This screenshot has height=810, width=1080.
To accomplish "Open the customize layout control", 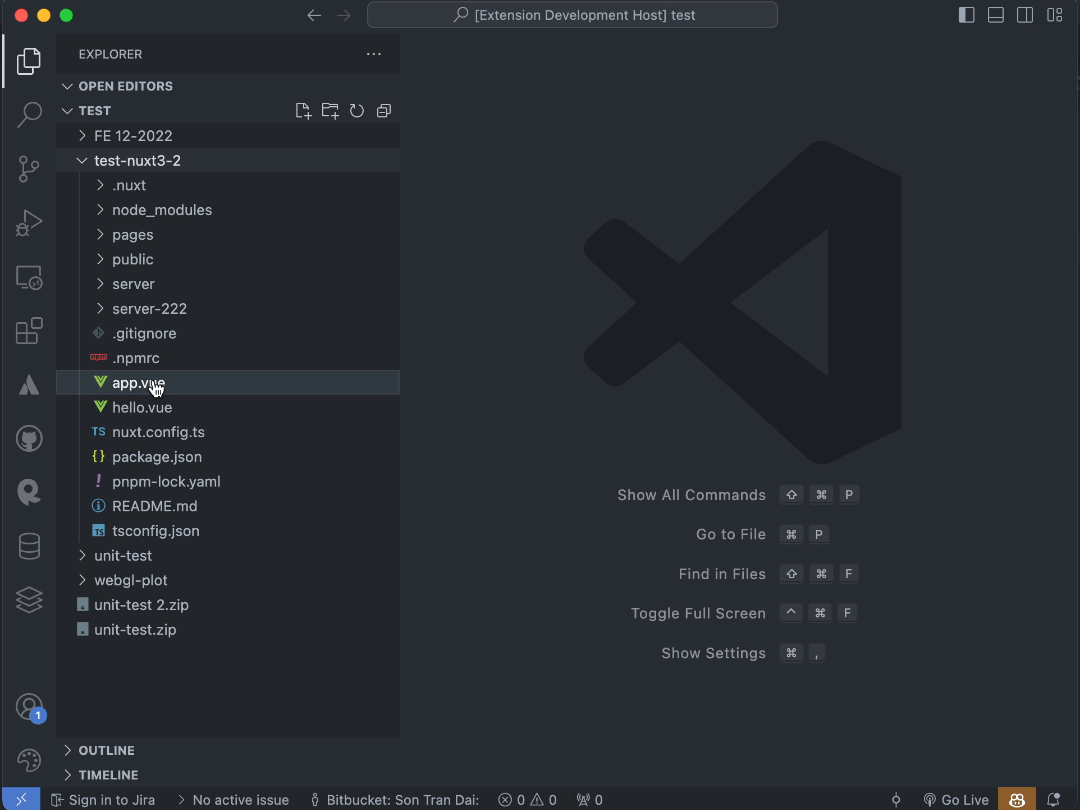I will coord(1055,15).
